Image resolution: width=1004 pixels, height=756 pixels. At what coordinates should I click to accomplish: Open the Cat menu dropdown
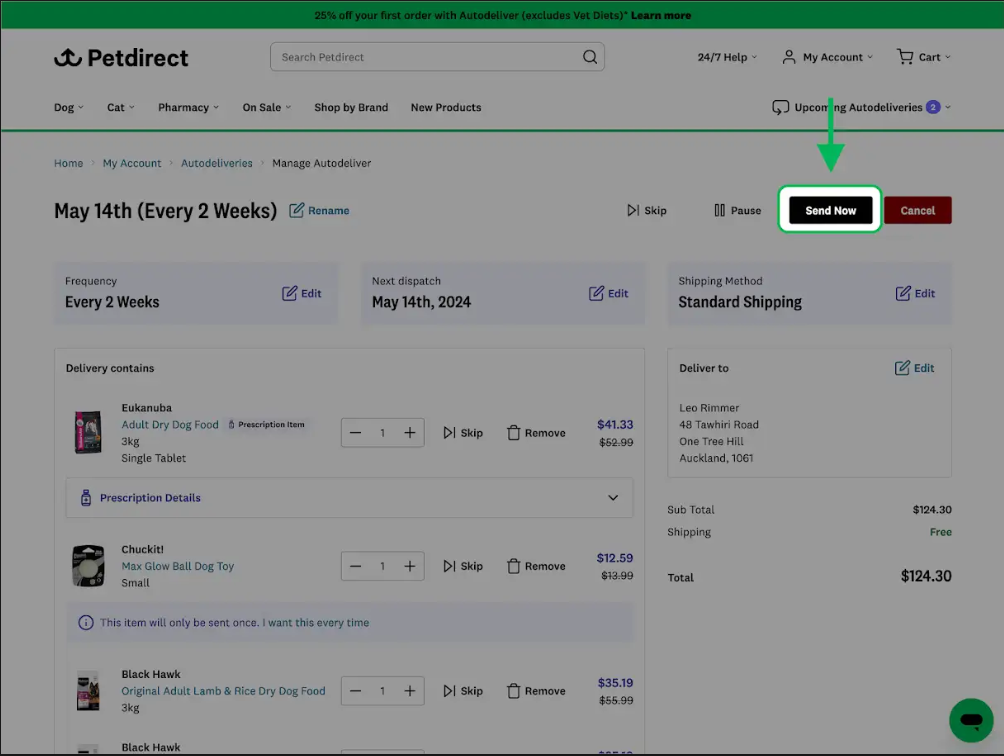(x=121, y=108)
